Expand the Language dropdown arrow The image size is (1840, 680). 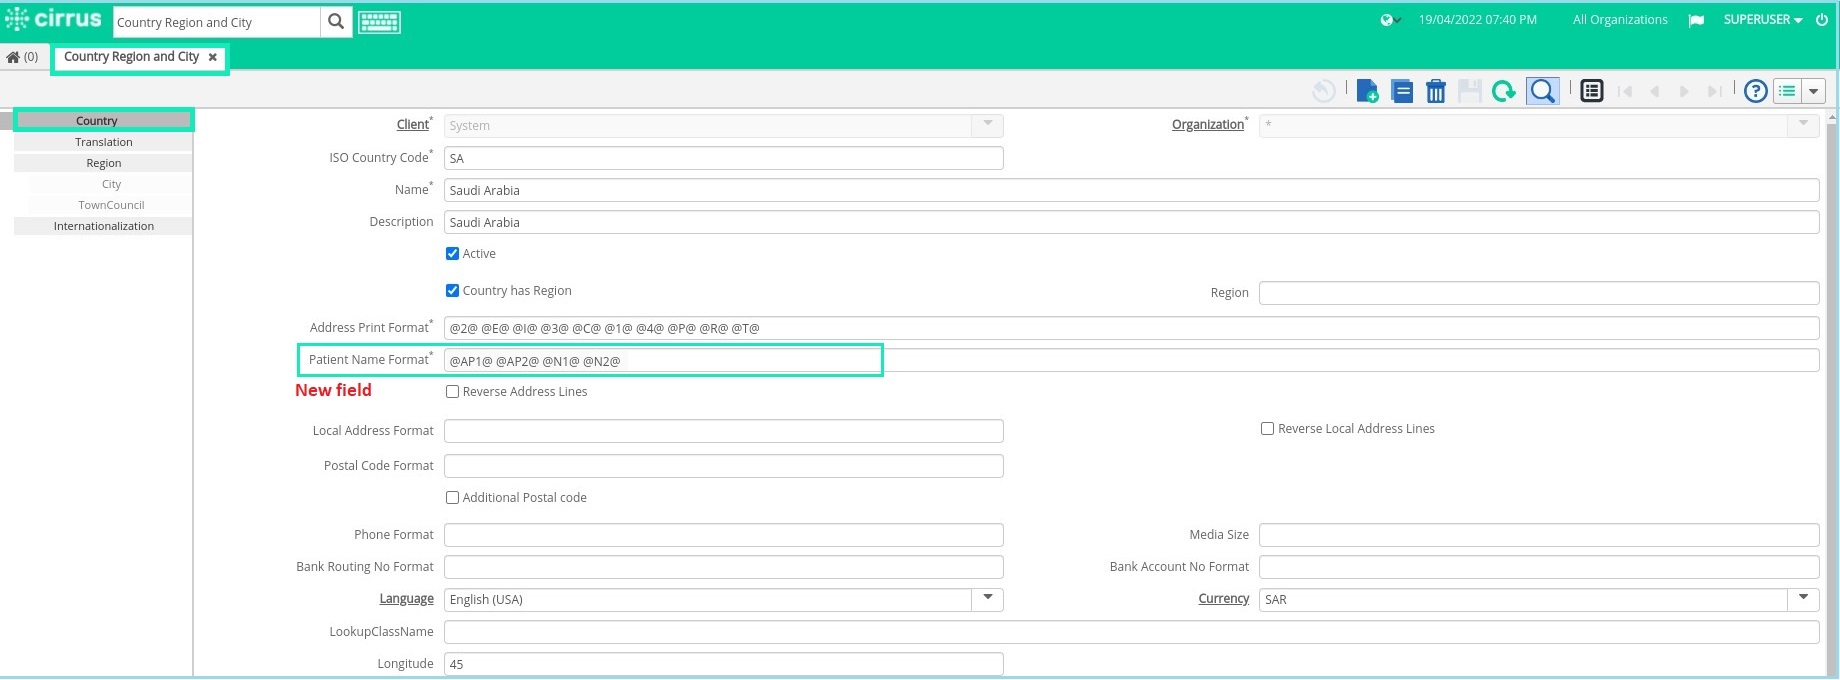987,599
